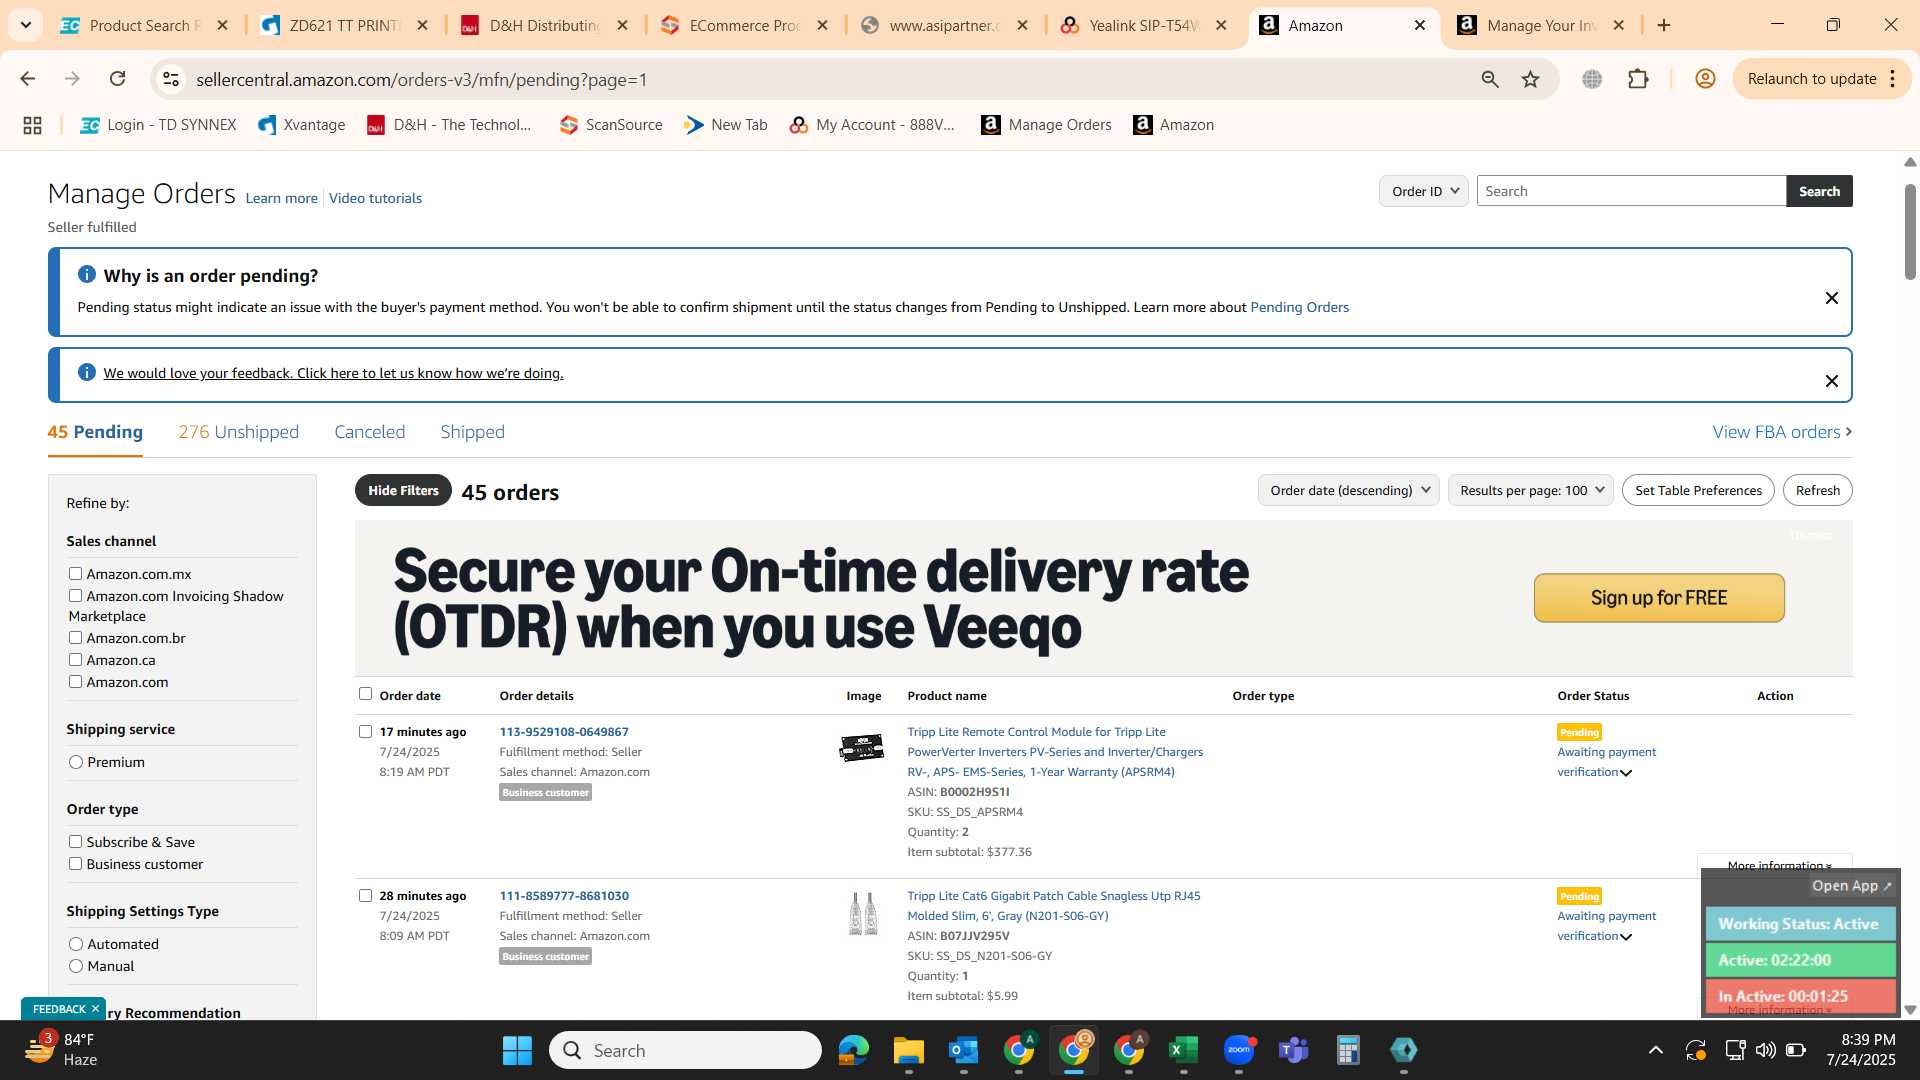Click Sign up for FREE Veeqo button

pos(1659,598)
